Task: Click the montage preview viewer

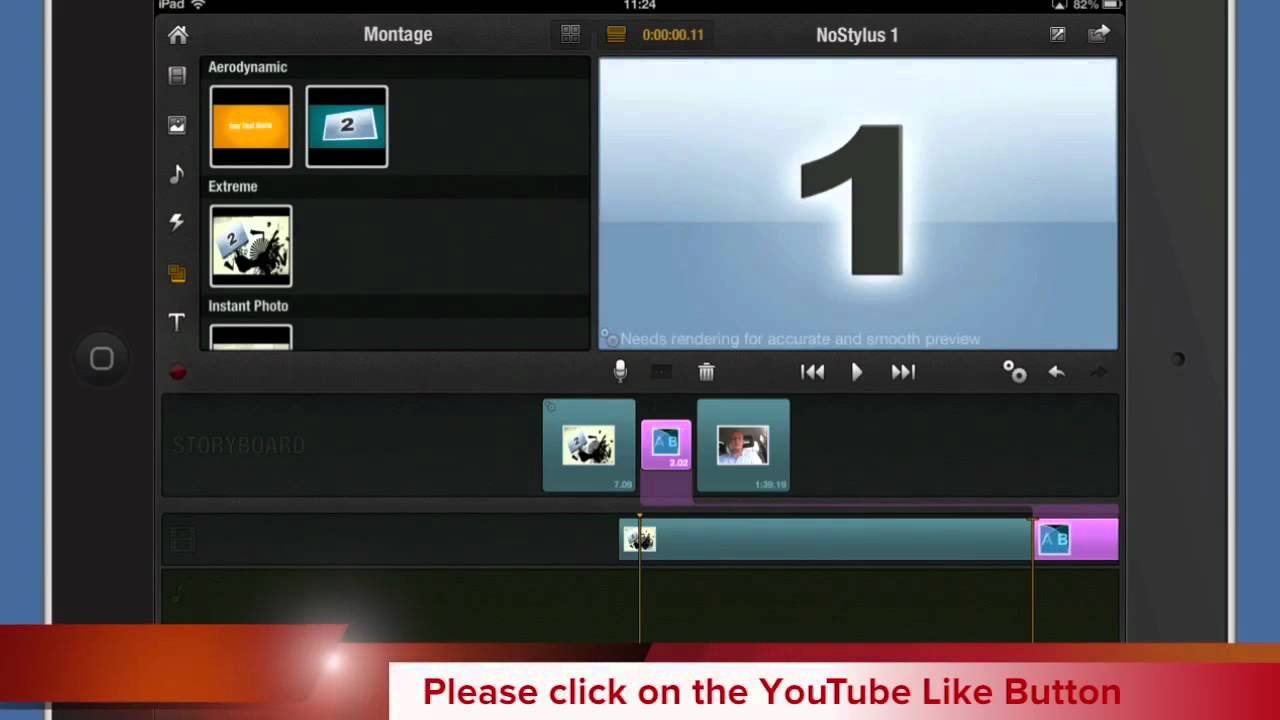Action: click(x=858, y=204)
